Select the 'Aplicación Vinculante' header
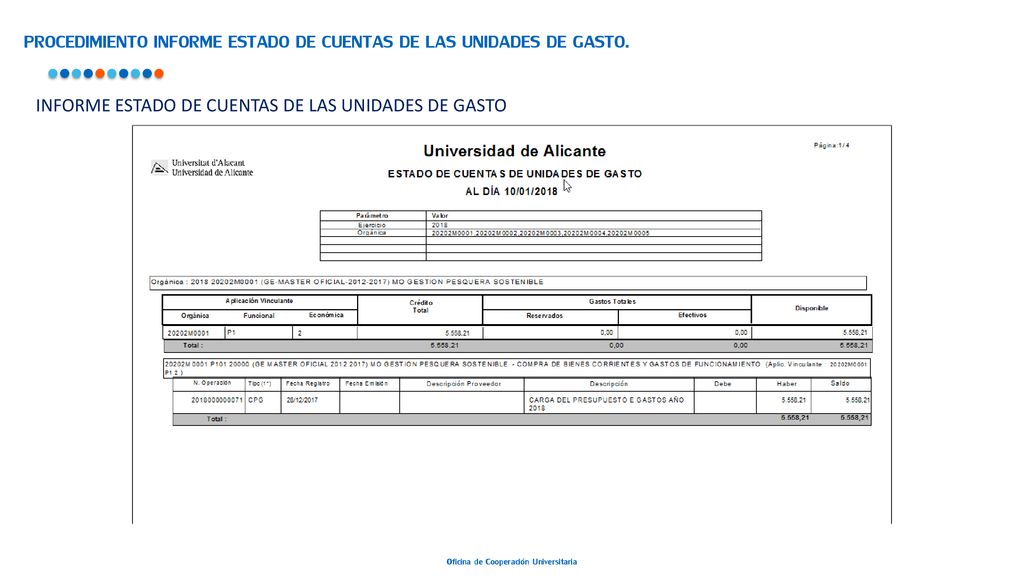1024x576 pixels. click(x=259, y=301)
